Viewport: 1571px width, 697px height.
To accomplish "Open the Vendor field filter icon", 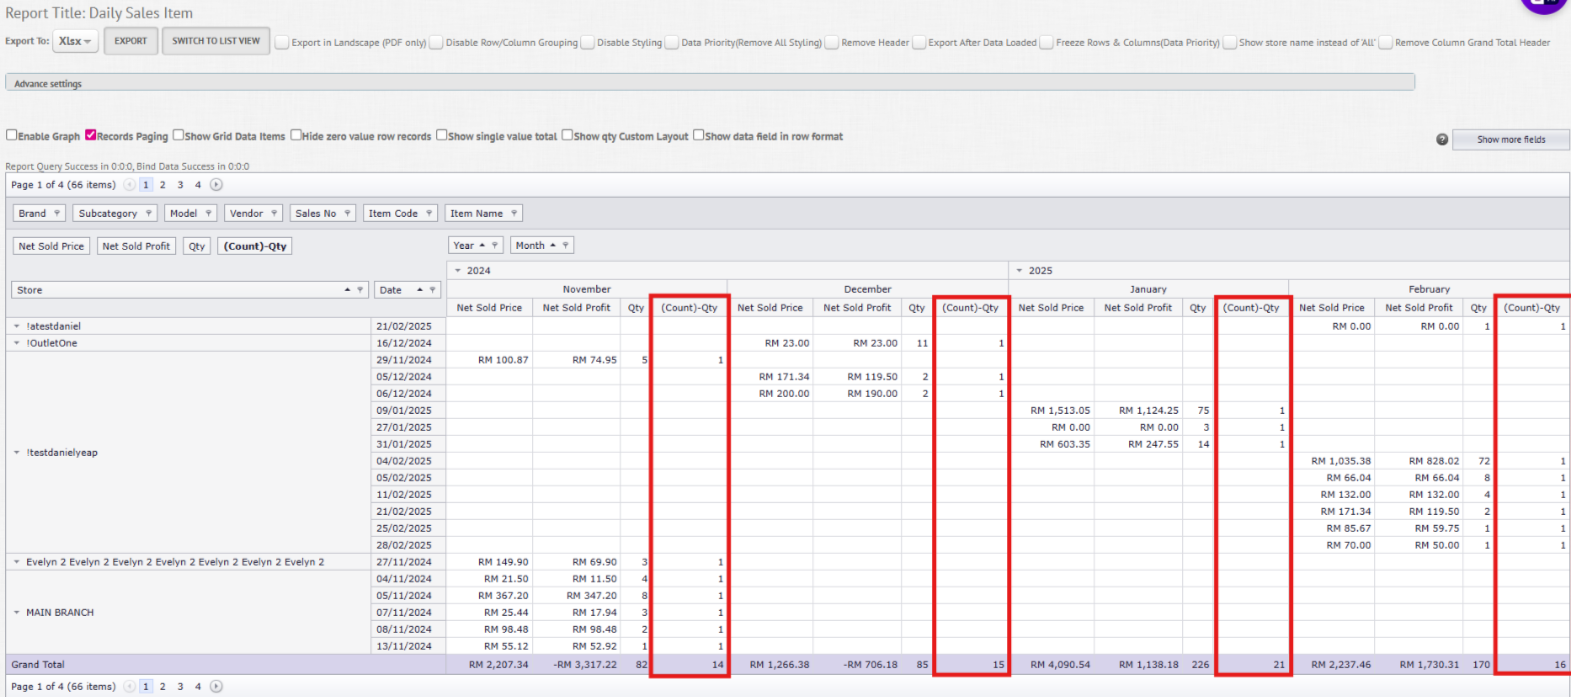I will (x=274, y=213).
